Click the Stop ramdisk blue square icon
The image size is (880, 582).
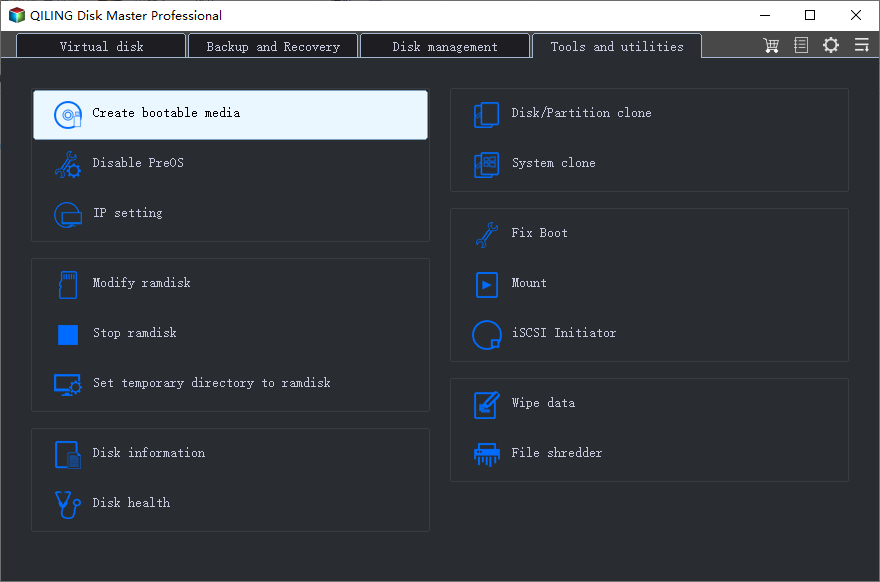(68, 334)
